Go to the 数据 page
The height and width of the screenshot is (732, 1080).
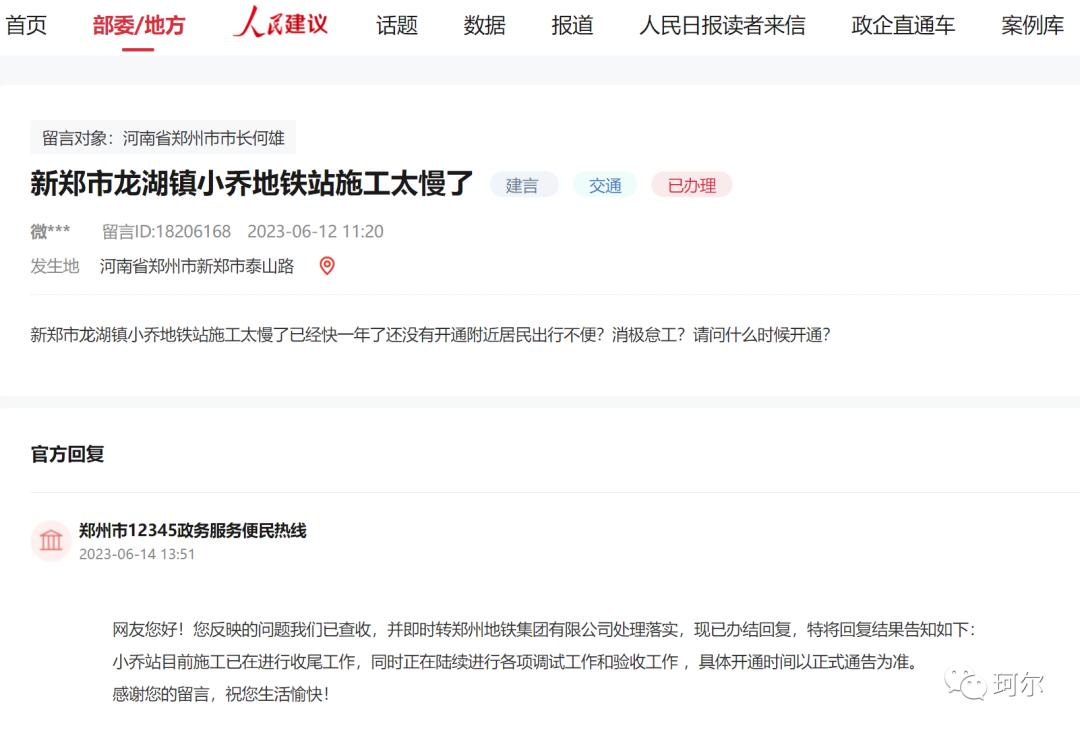coord(485,25)
